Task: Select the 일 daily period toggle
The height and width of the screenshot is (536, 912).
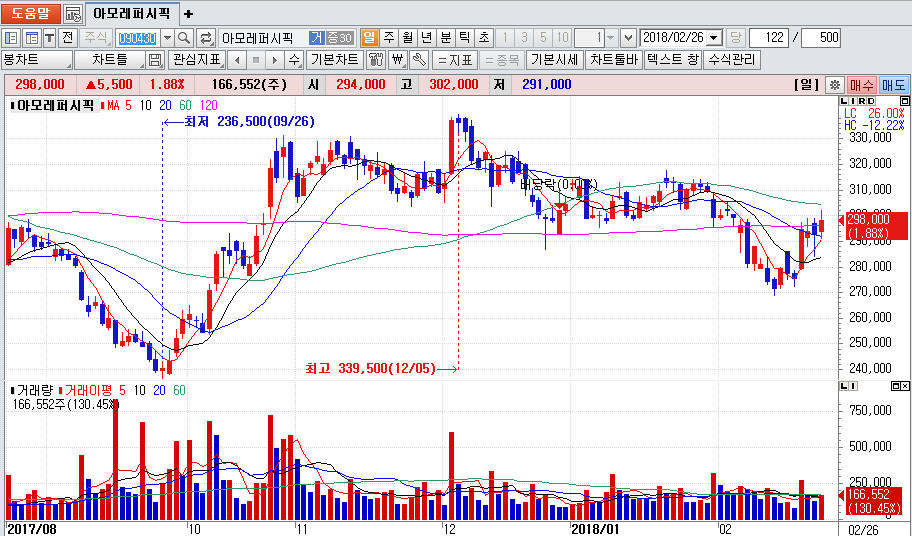Action: (x=369, y=37)
